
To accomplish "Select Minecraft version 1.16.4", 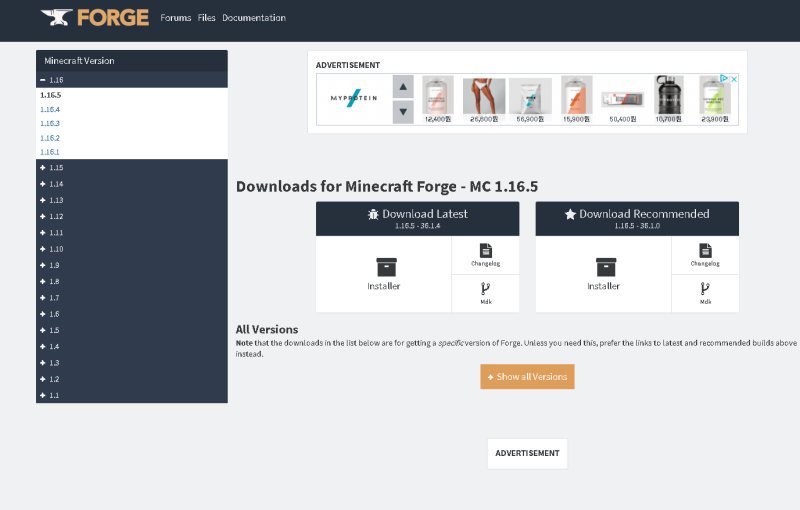I will point(50,109).
